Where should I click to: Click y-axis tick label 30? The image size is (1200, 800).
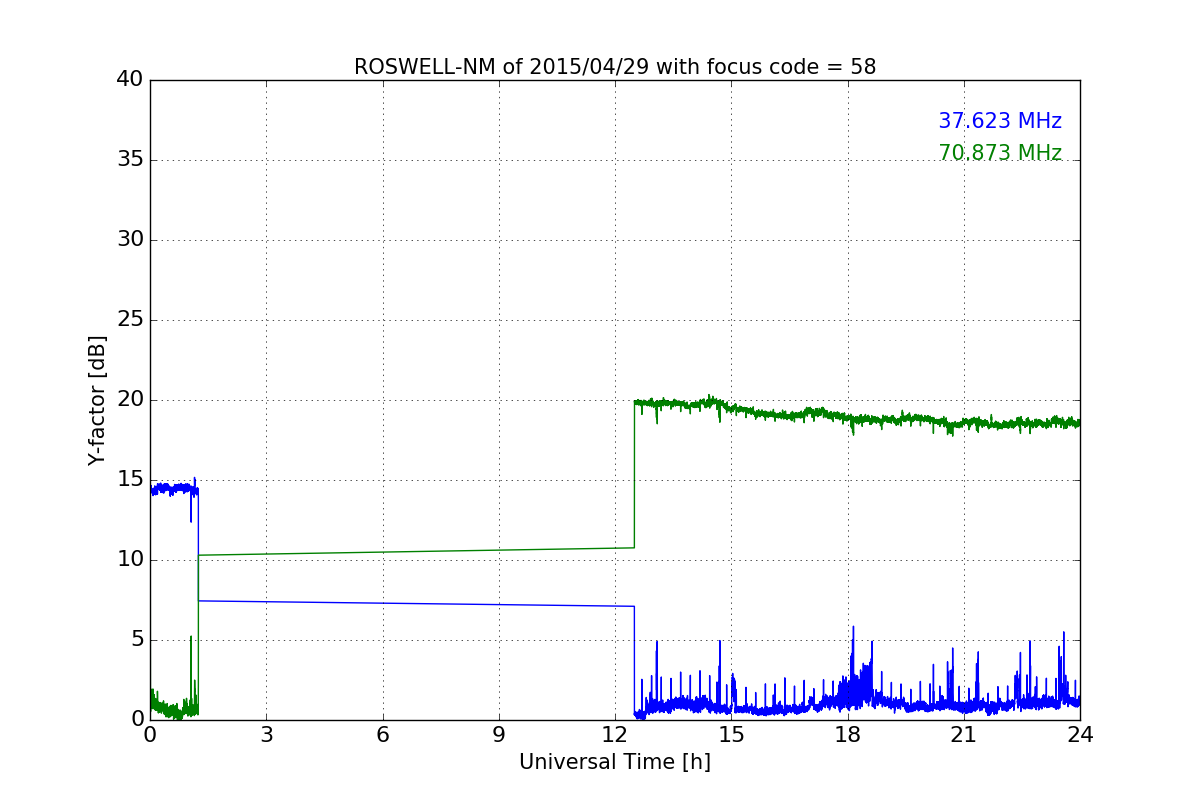130,240
